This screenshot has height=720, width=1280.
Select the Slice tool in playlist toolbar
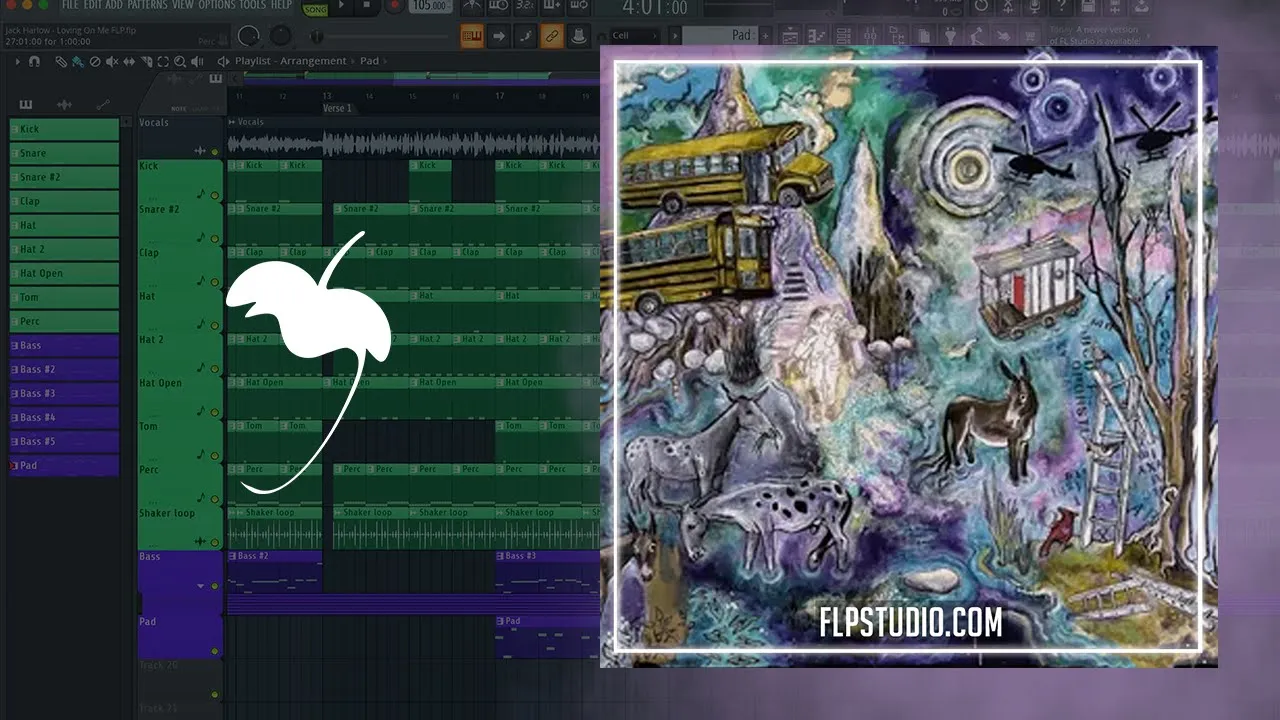tap(146, 61)
